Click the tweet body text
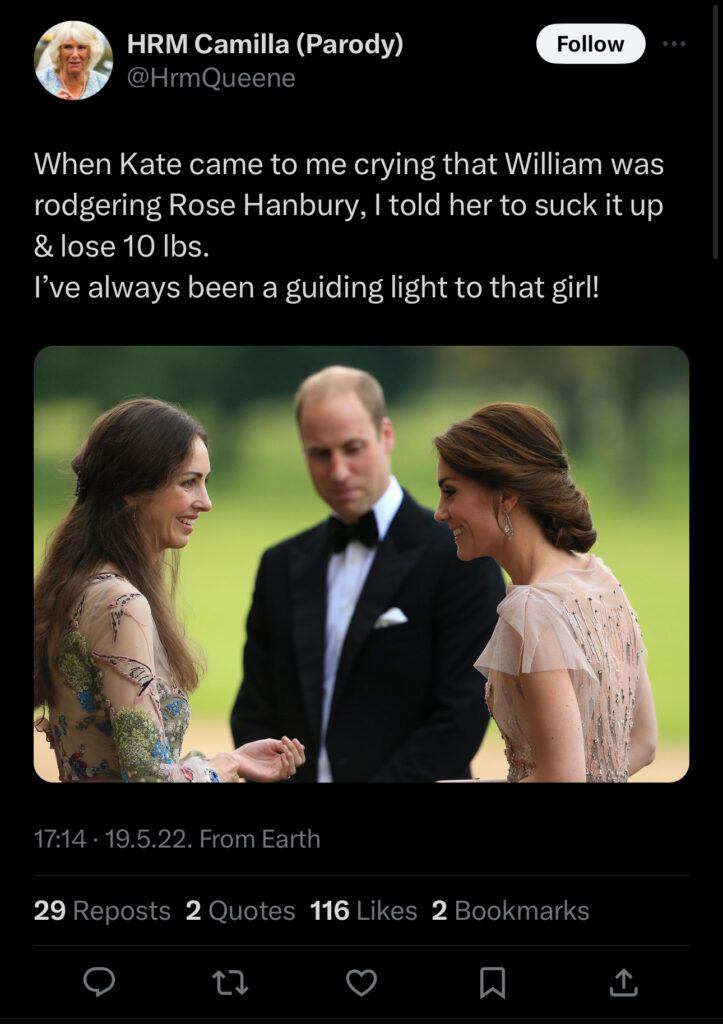 [349, 226]
